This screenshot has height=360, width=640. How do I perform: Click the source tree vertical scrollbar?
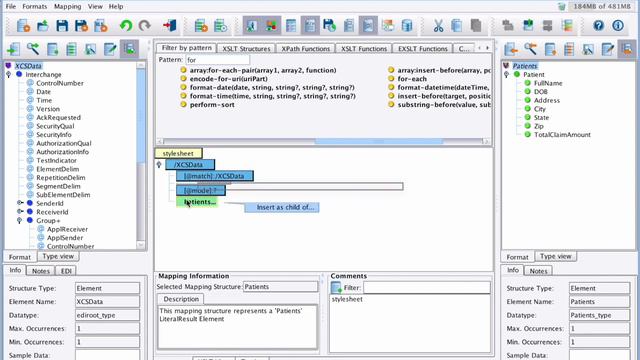click(140, 116)
